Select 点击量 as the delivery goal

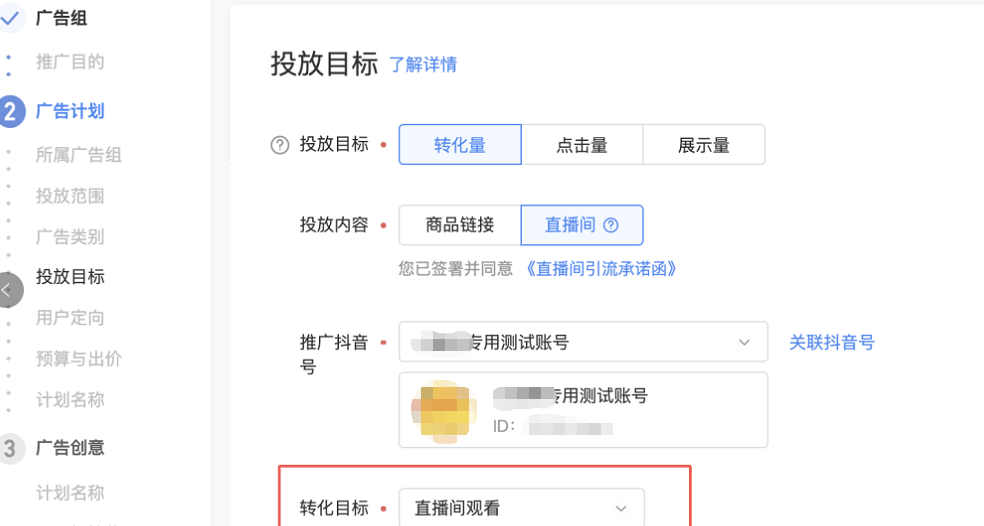[582, 145]
